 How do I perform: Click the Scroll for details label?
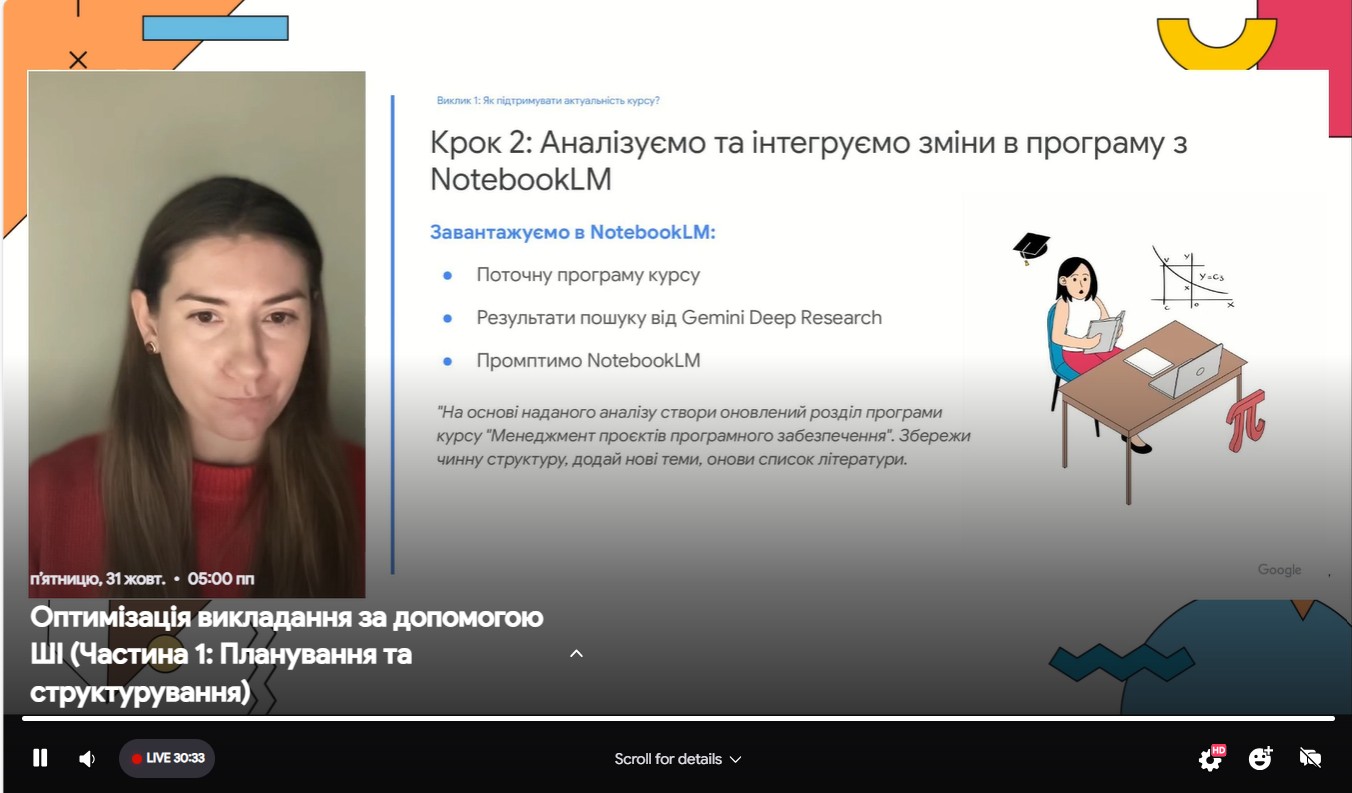click(667, 759)
